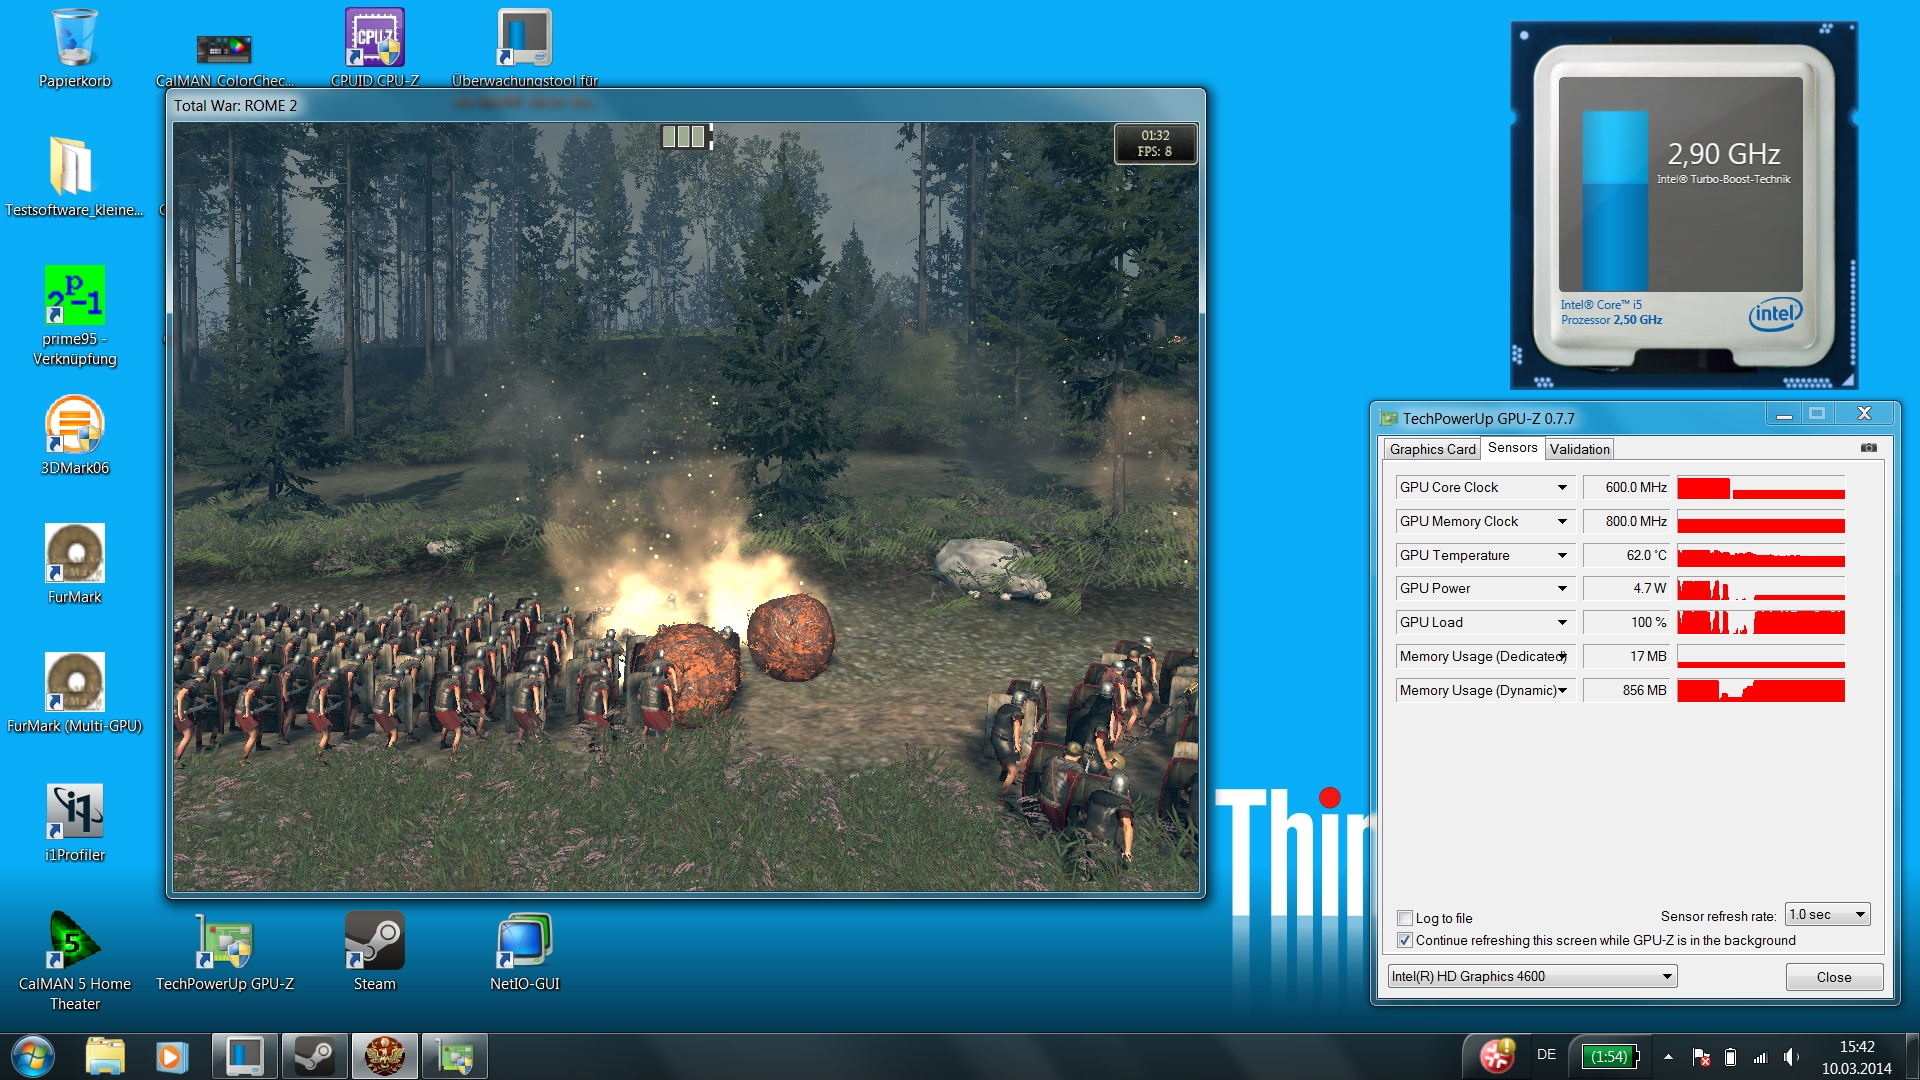Launch 3DMark06 from desktop

point(75,426)
